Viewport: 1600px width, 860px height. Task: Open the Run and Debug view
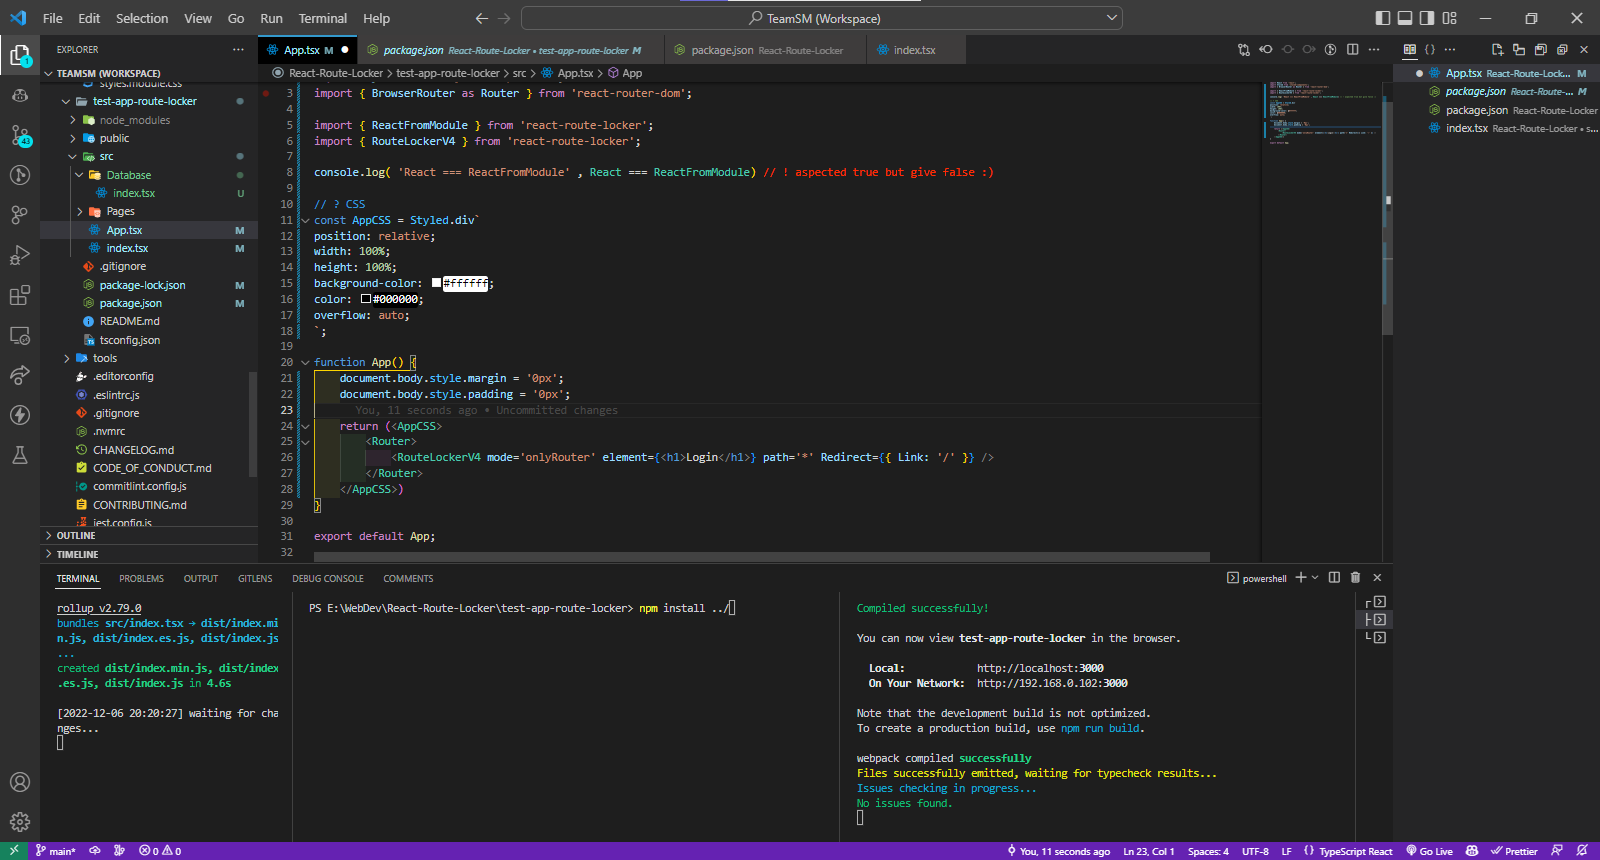20,255
